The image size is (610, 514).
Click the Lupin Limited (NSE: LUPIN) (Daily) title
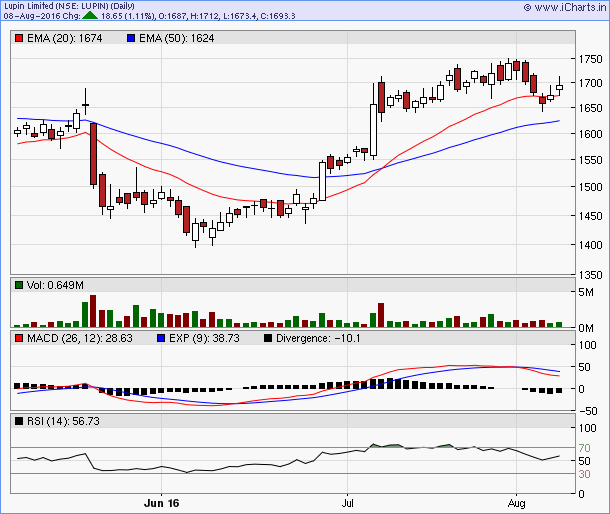point(69,6)
